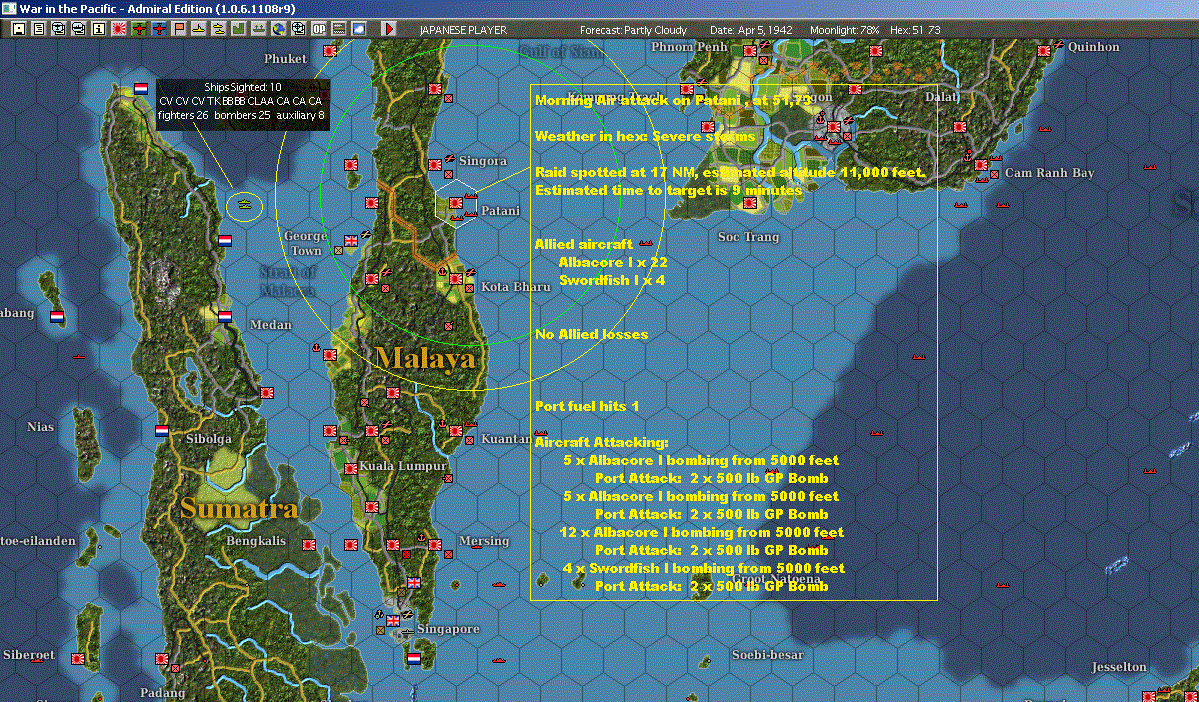The width and height of the screenshot is (1199, 702).
Task: Click the save game floppy icon
Action: (x=18, y=29)
